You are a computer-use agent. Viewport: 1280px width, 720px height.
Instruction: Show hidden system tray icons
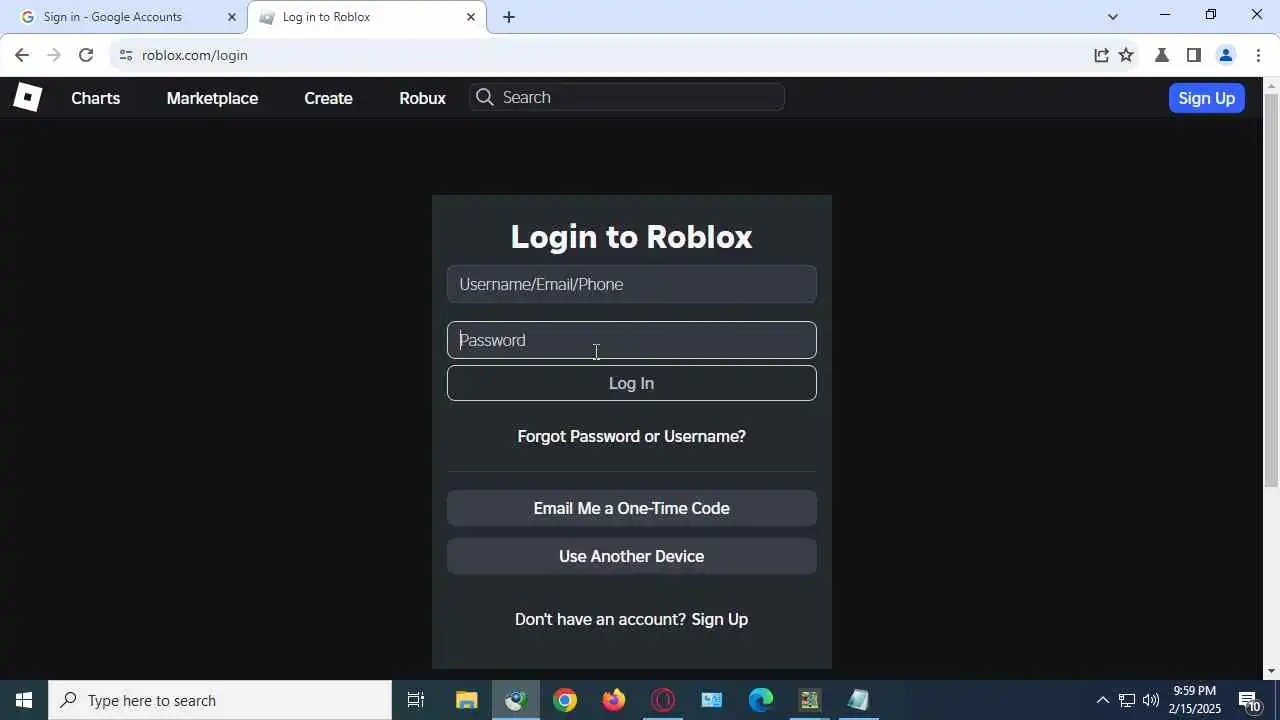(1102, 700)
